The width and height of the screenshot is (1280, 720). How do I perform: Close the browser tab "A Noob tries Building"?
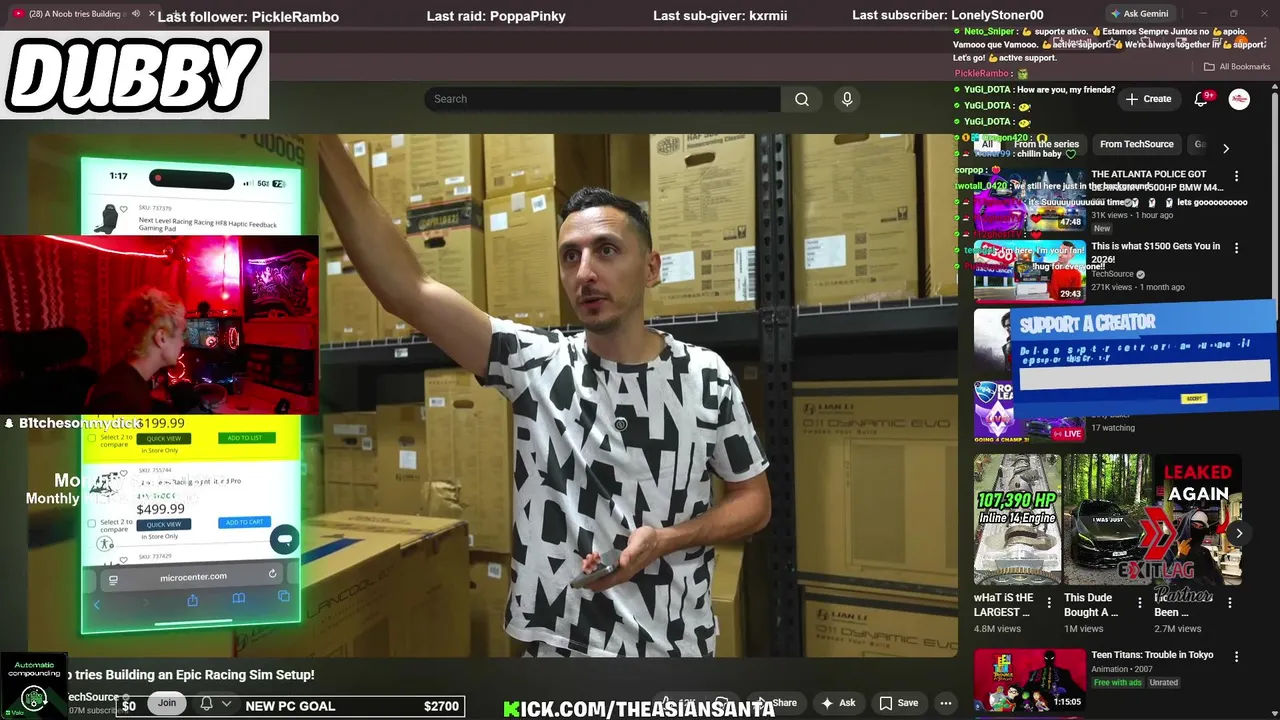pos(152,14)
